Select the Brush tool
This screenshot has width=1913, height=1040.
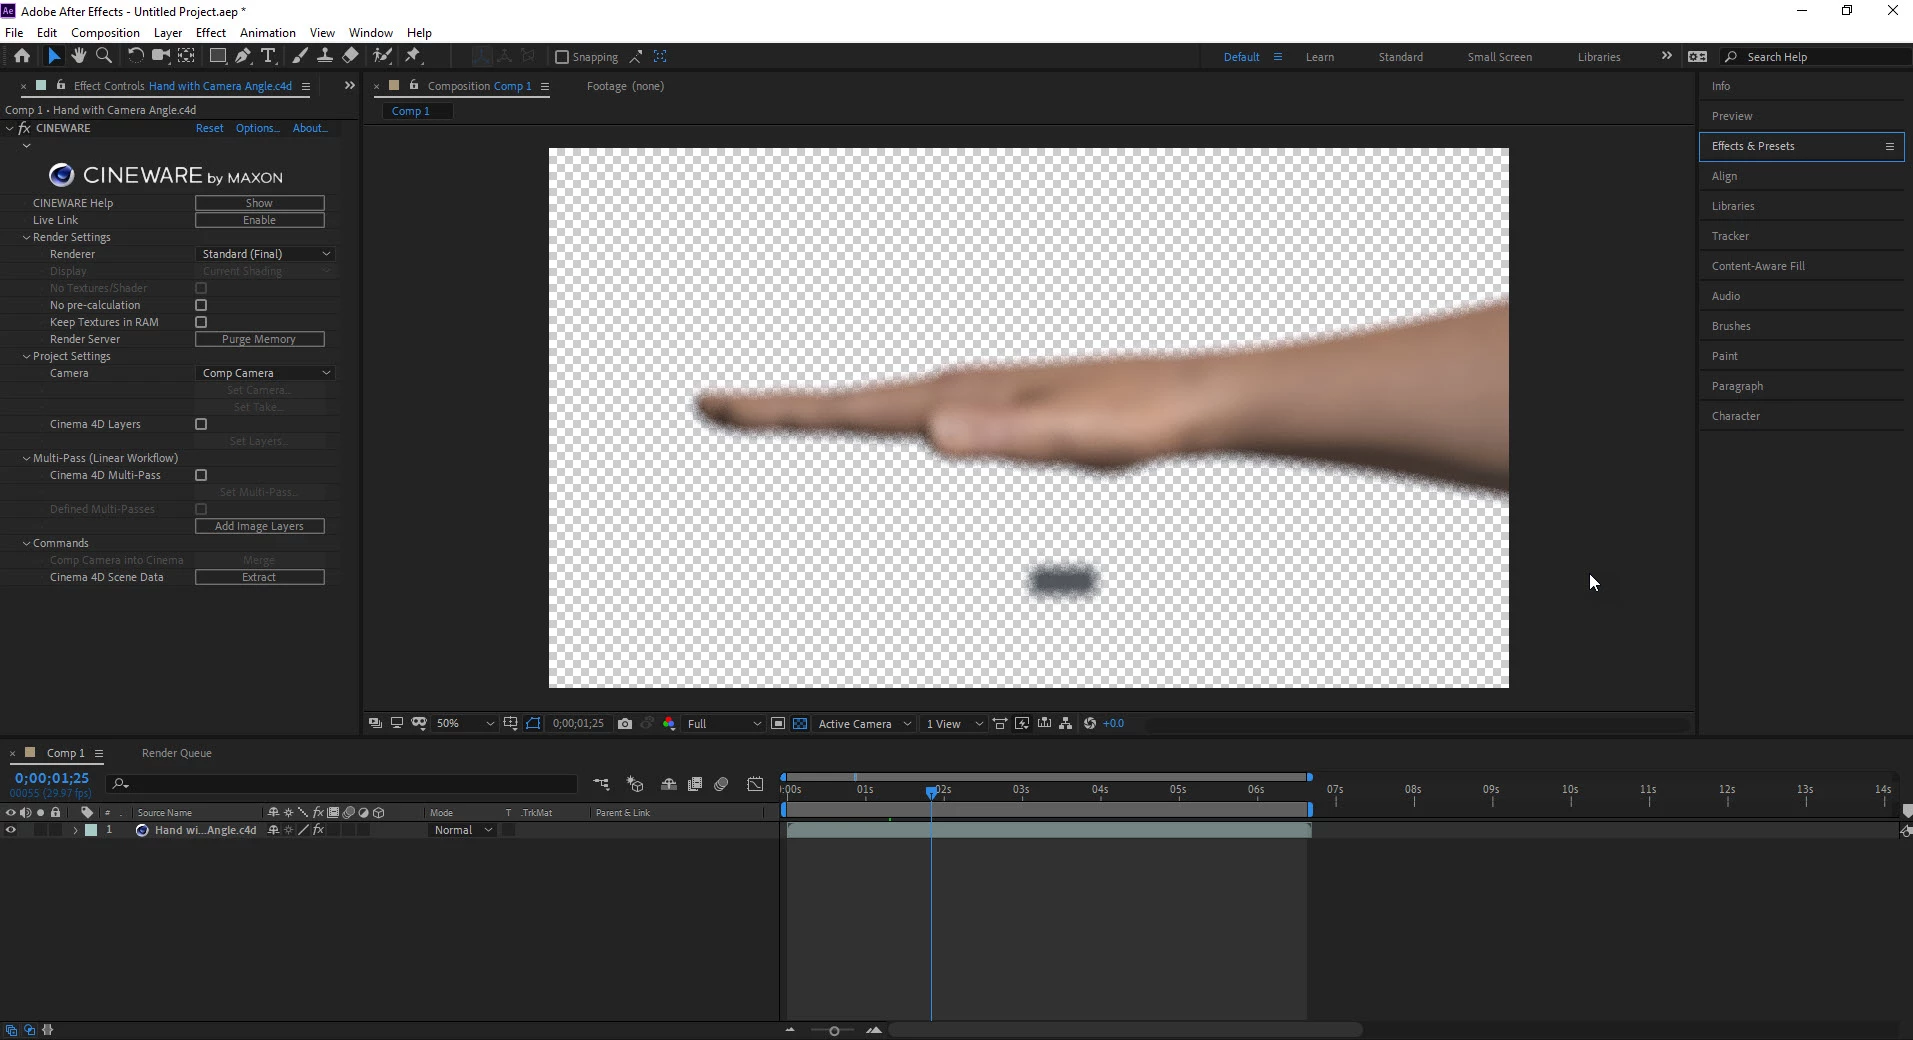pyautogui.click(x=299, y=56)
